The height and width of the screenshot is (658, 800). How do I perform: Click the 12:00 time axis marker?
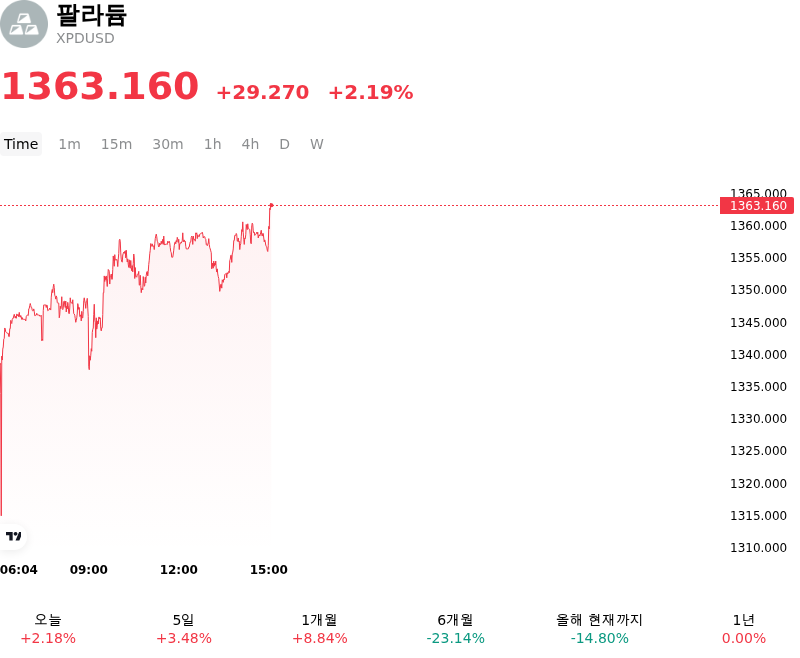(x=179, y=569)
